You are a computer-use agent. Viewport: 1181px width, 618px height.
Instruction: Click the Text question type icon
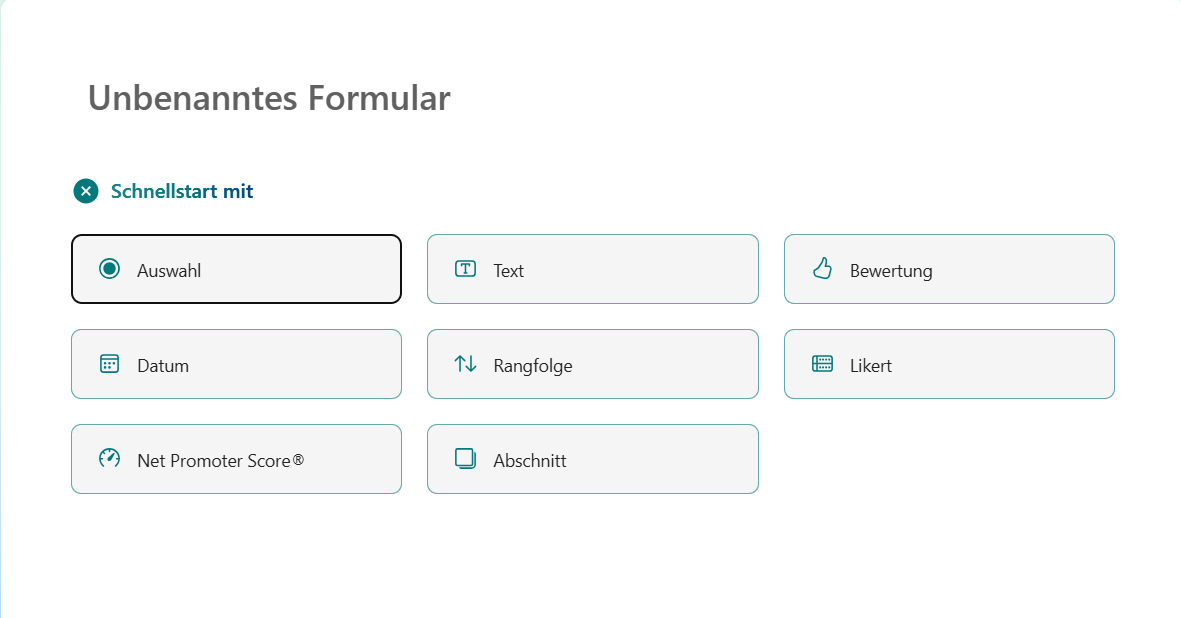pos(465,269)
